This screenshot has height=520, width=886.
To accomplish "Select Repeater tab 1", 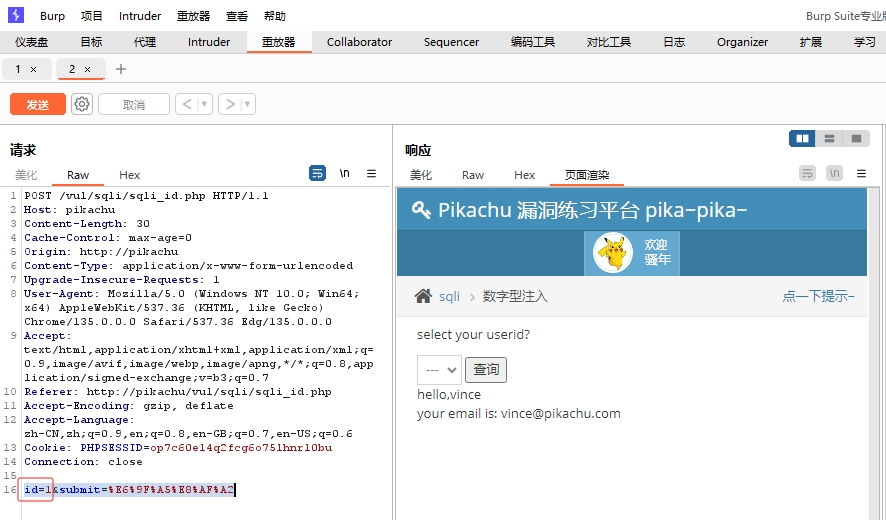I will (x=18, y=69).
